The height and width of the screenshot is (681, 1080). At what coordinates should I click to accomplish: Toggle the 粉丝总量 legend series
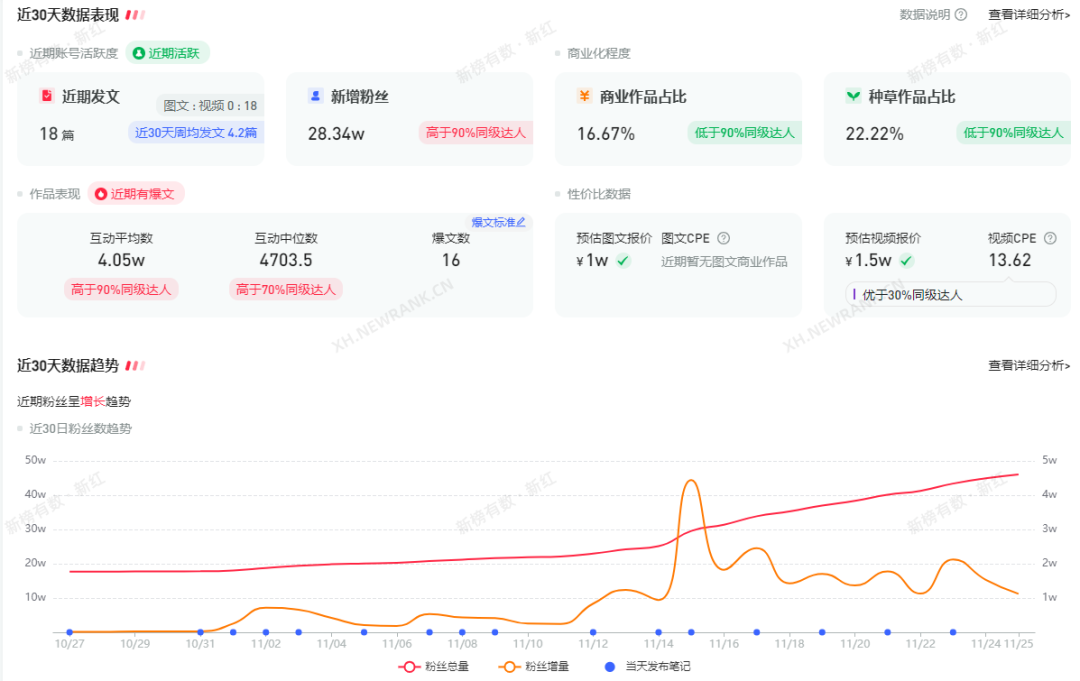434,666
